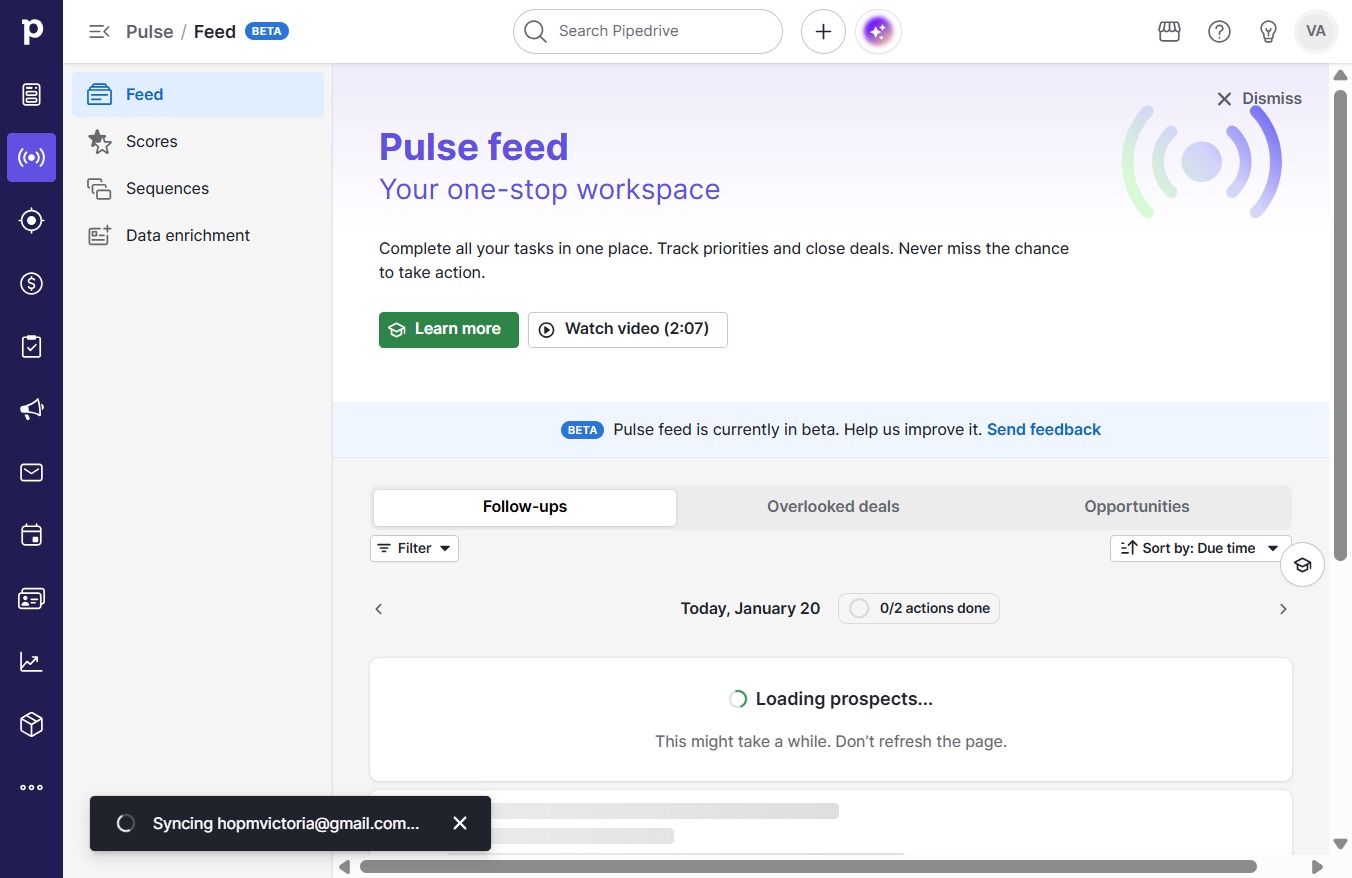The height and width of the screenshot is (878, 1352).
Task: Open the mail envelope icon in sidebar
Action: tap(32, 472)
